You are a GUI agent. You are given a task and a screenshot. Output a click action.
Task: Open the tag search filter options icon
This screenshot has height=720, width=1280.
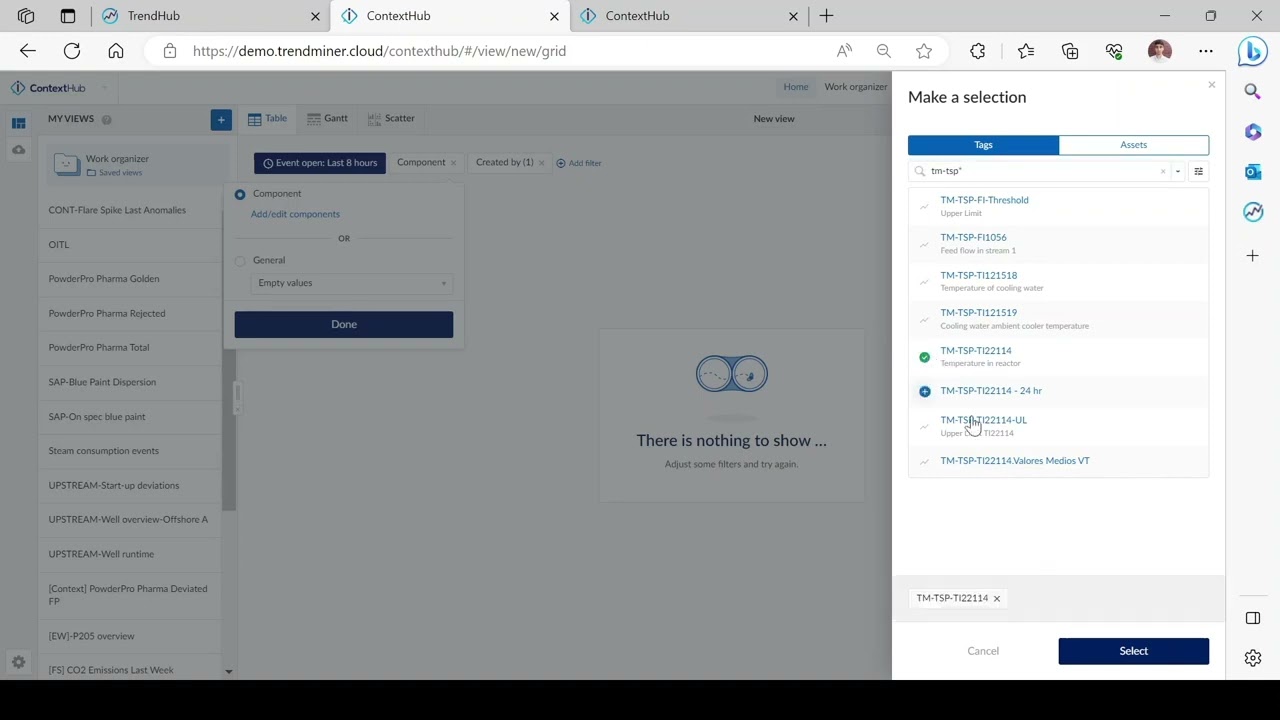coord(1198,171)
